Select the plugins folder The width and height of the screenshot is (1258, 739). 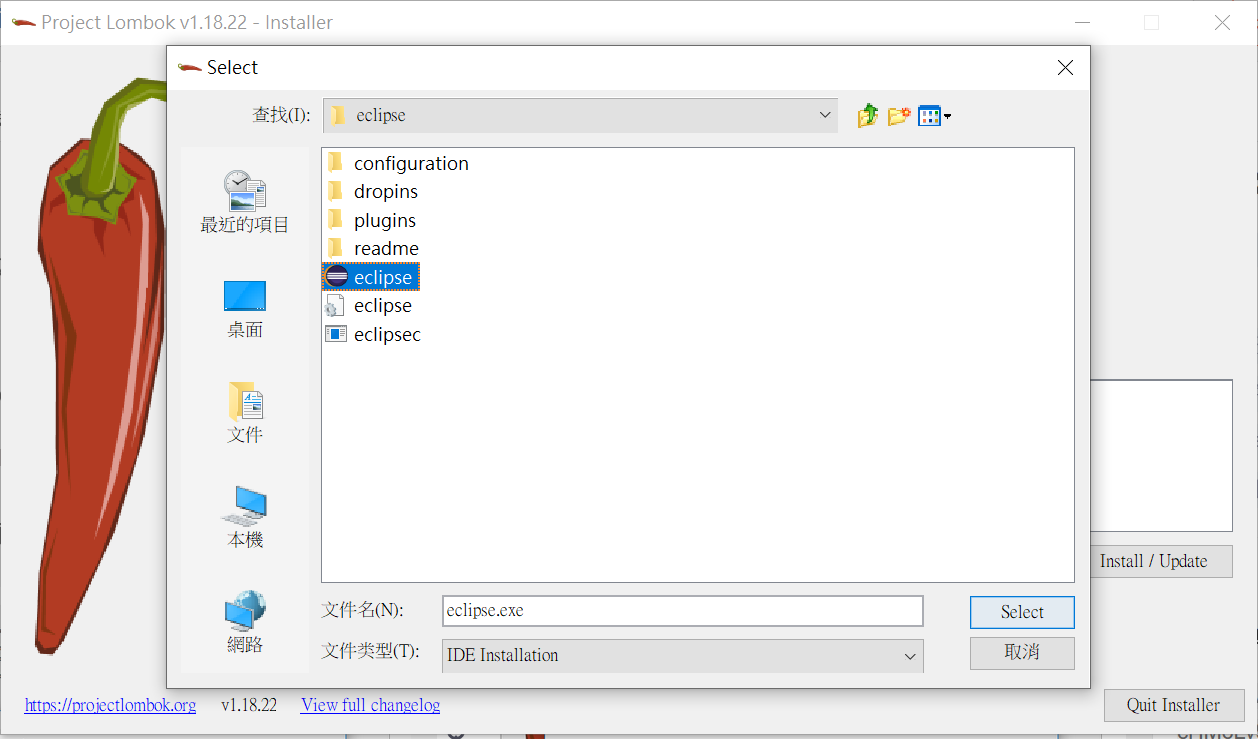371,220
